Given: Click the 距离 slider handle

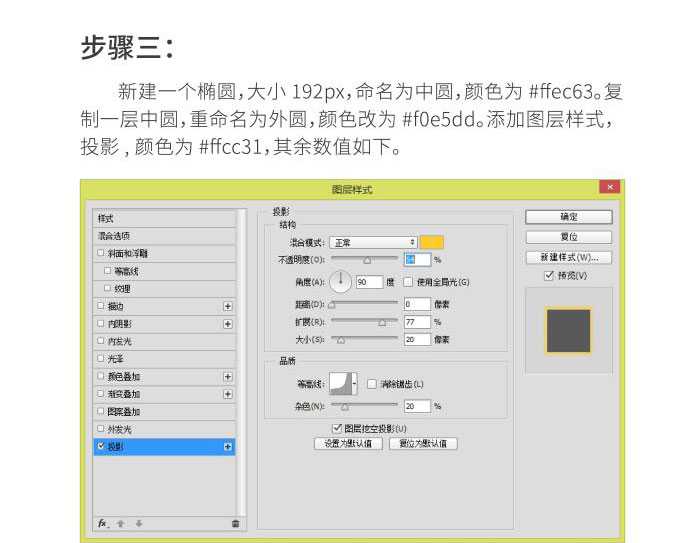Looking at the screenshot, I should (332, 305).
